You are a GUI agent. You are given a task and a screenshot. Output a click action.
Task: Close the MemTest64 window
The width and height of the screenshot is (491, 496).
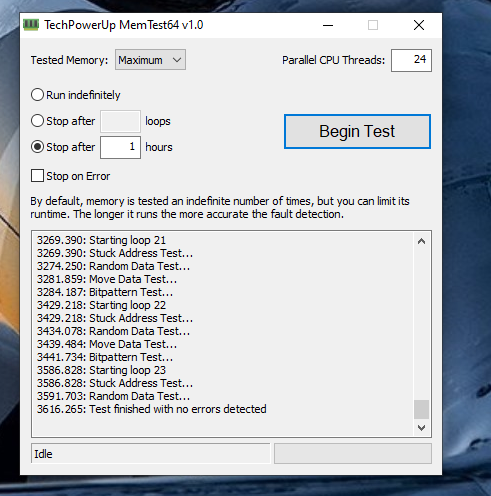pyautogui.click(x=419, y=25)
